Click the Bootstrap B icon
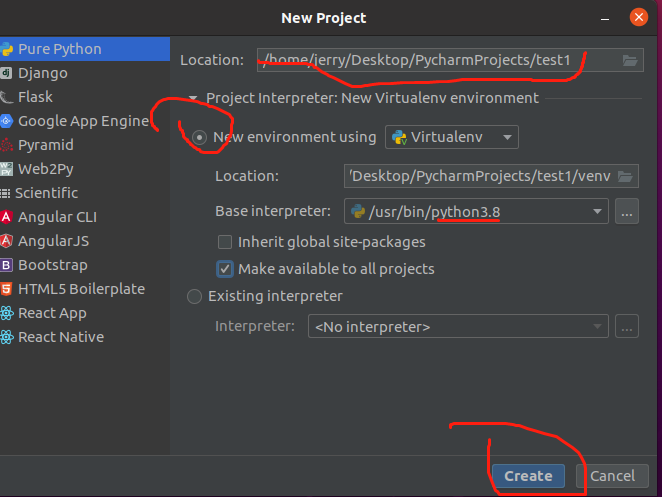 click(x=6, y=265)
